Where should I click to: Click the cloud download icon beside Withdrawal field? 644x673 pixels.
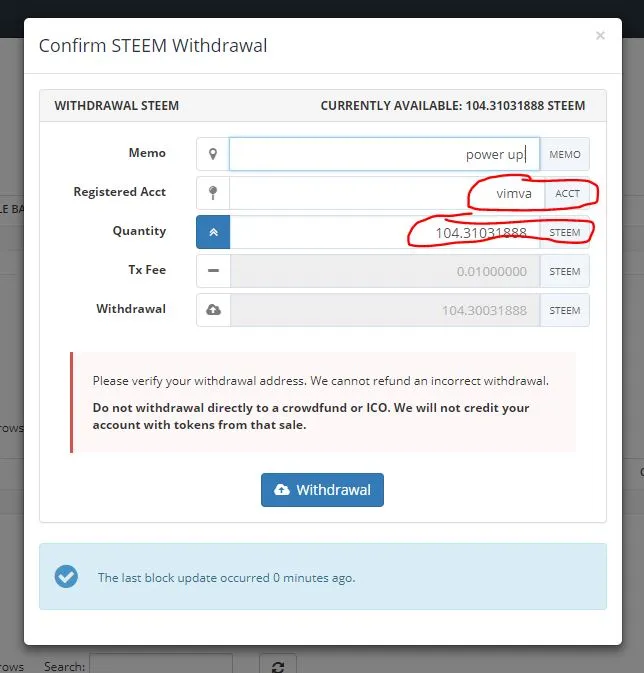point(213,310)
